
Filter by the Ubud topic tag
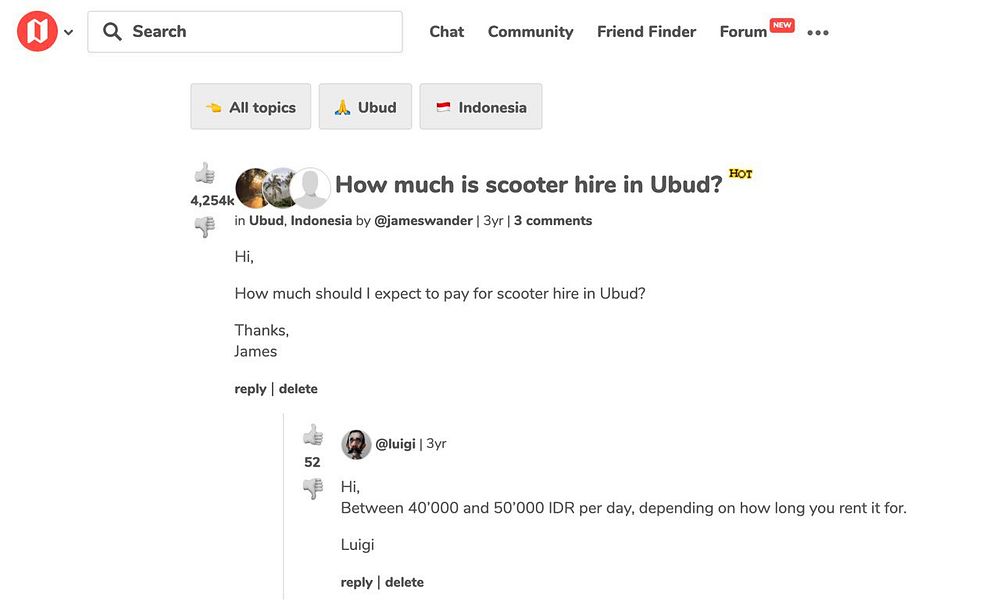click(365, 107)
